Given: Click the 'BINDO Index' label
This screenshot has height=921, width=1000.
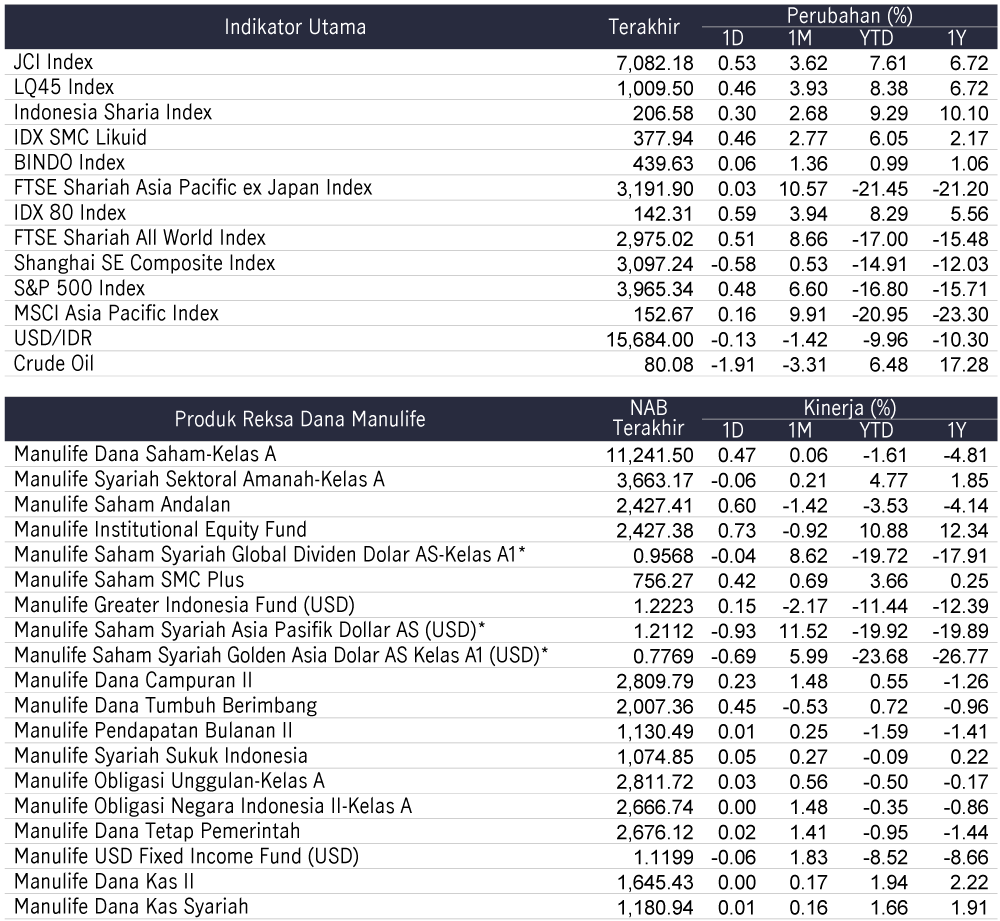Looking at the screenshot, I should click(70, 163).
